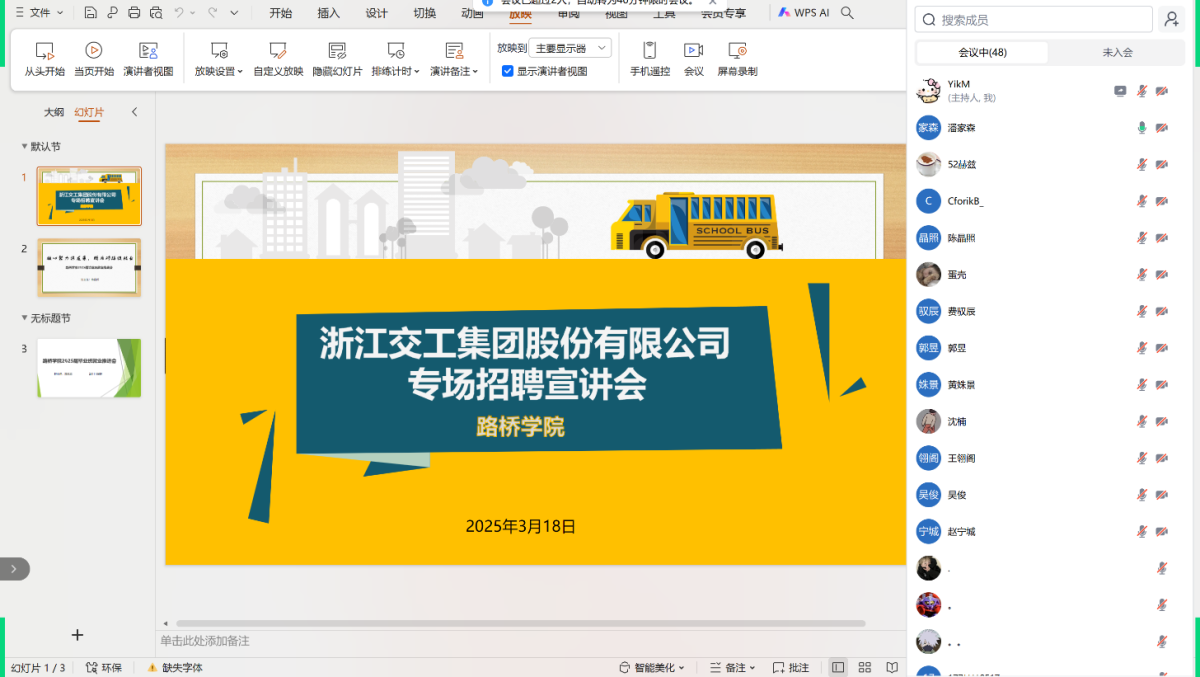Start screen recording (屏幕录制)
Image resolution: width=1200 pixels, height=677 pixels.
click(x=737, y=59)
